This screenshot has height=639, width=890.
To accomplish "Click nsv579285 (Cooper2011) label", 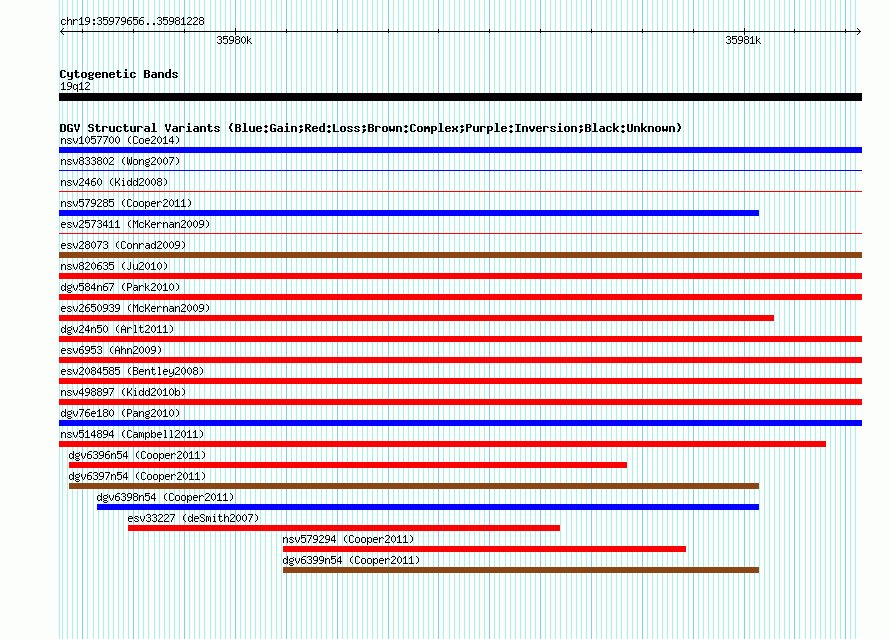I will (126, 203).
